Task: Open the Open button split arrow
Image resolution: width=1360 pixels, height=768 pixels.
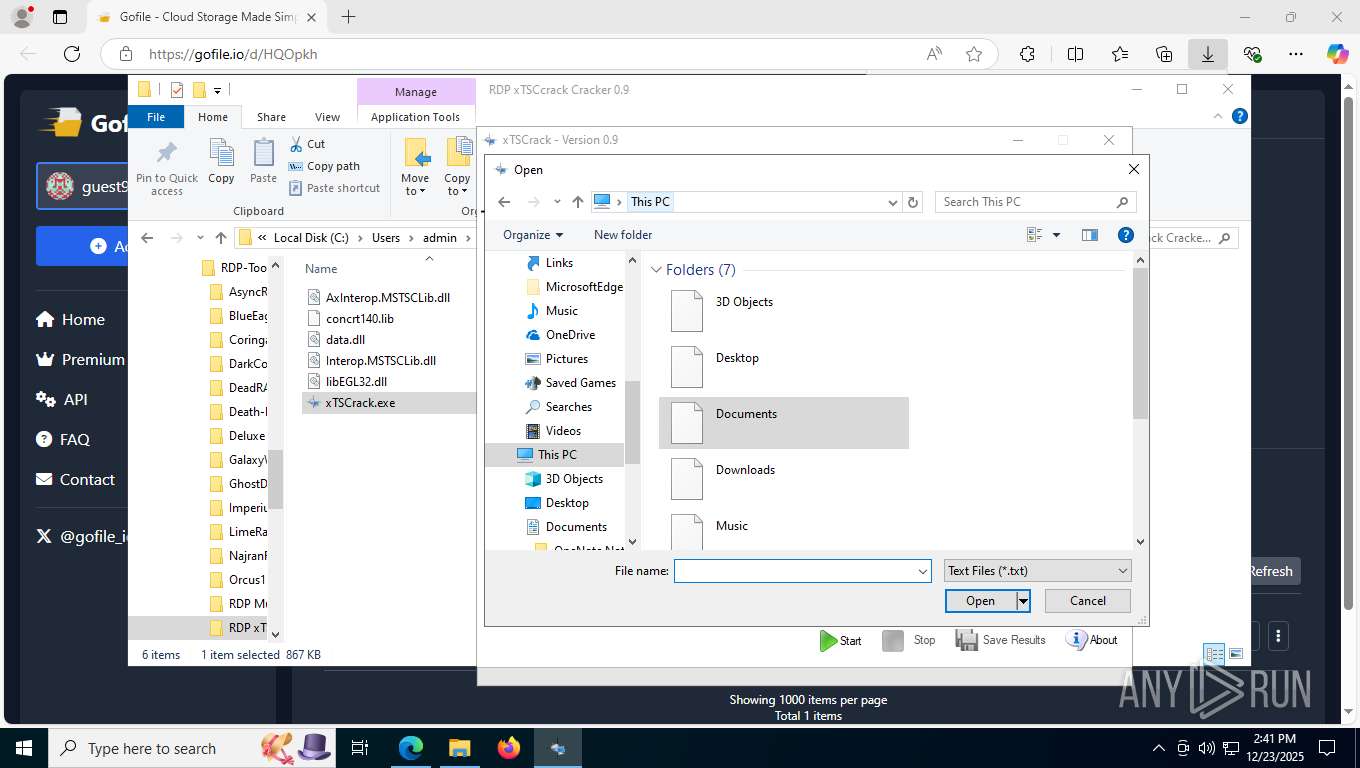Action: (1023, 601)
